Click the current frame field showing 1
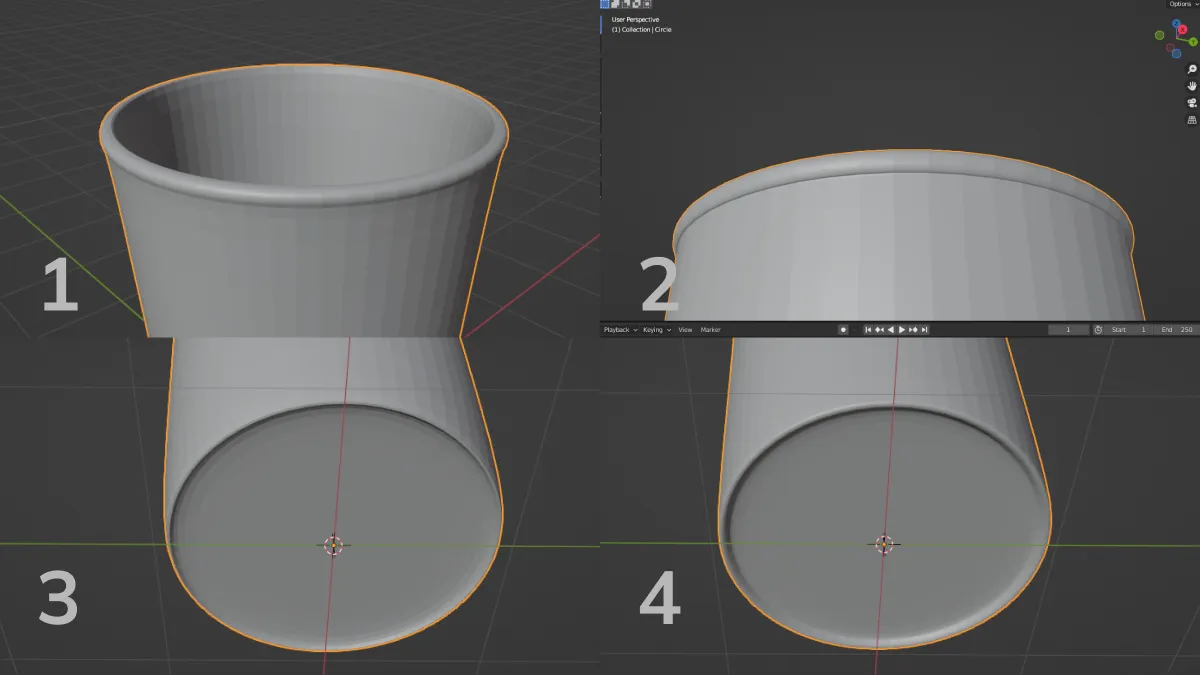 tap(1068, 330)
